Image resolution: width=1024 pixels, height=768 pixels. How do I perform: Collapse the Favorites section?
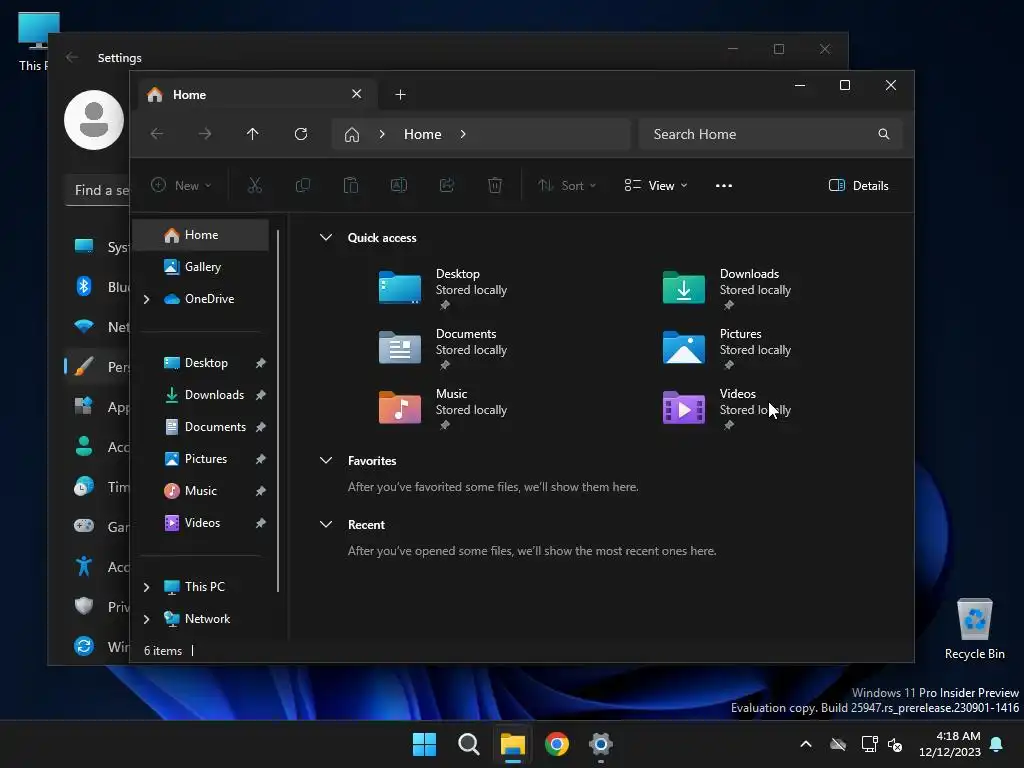[326, 460]
